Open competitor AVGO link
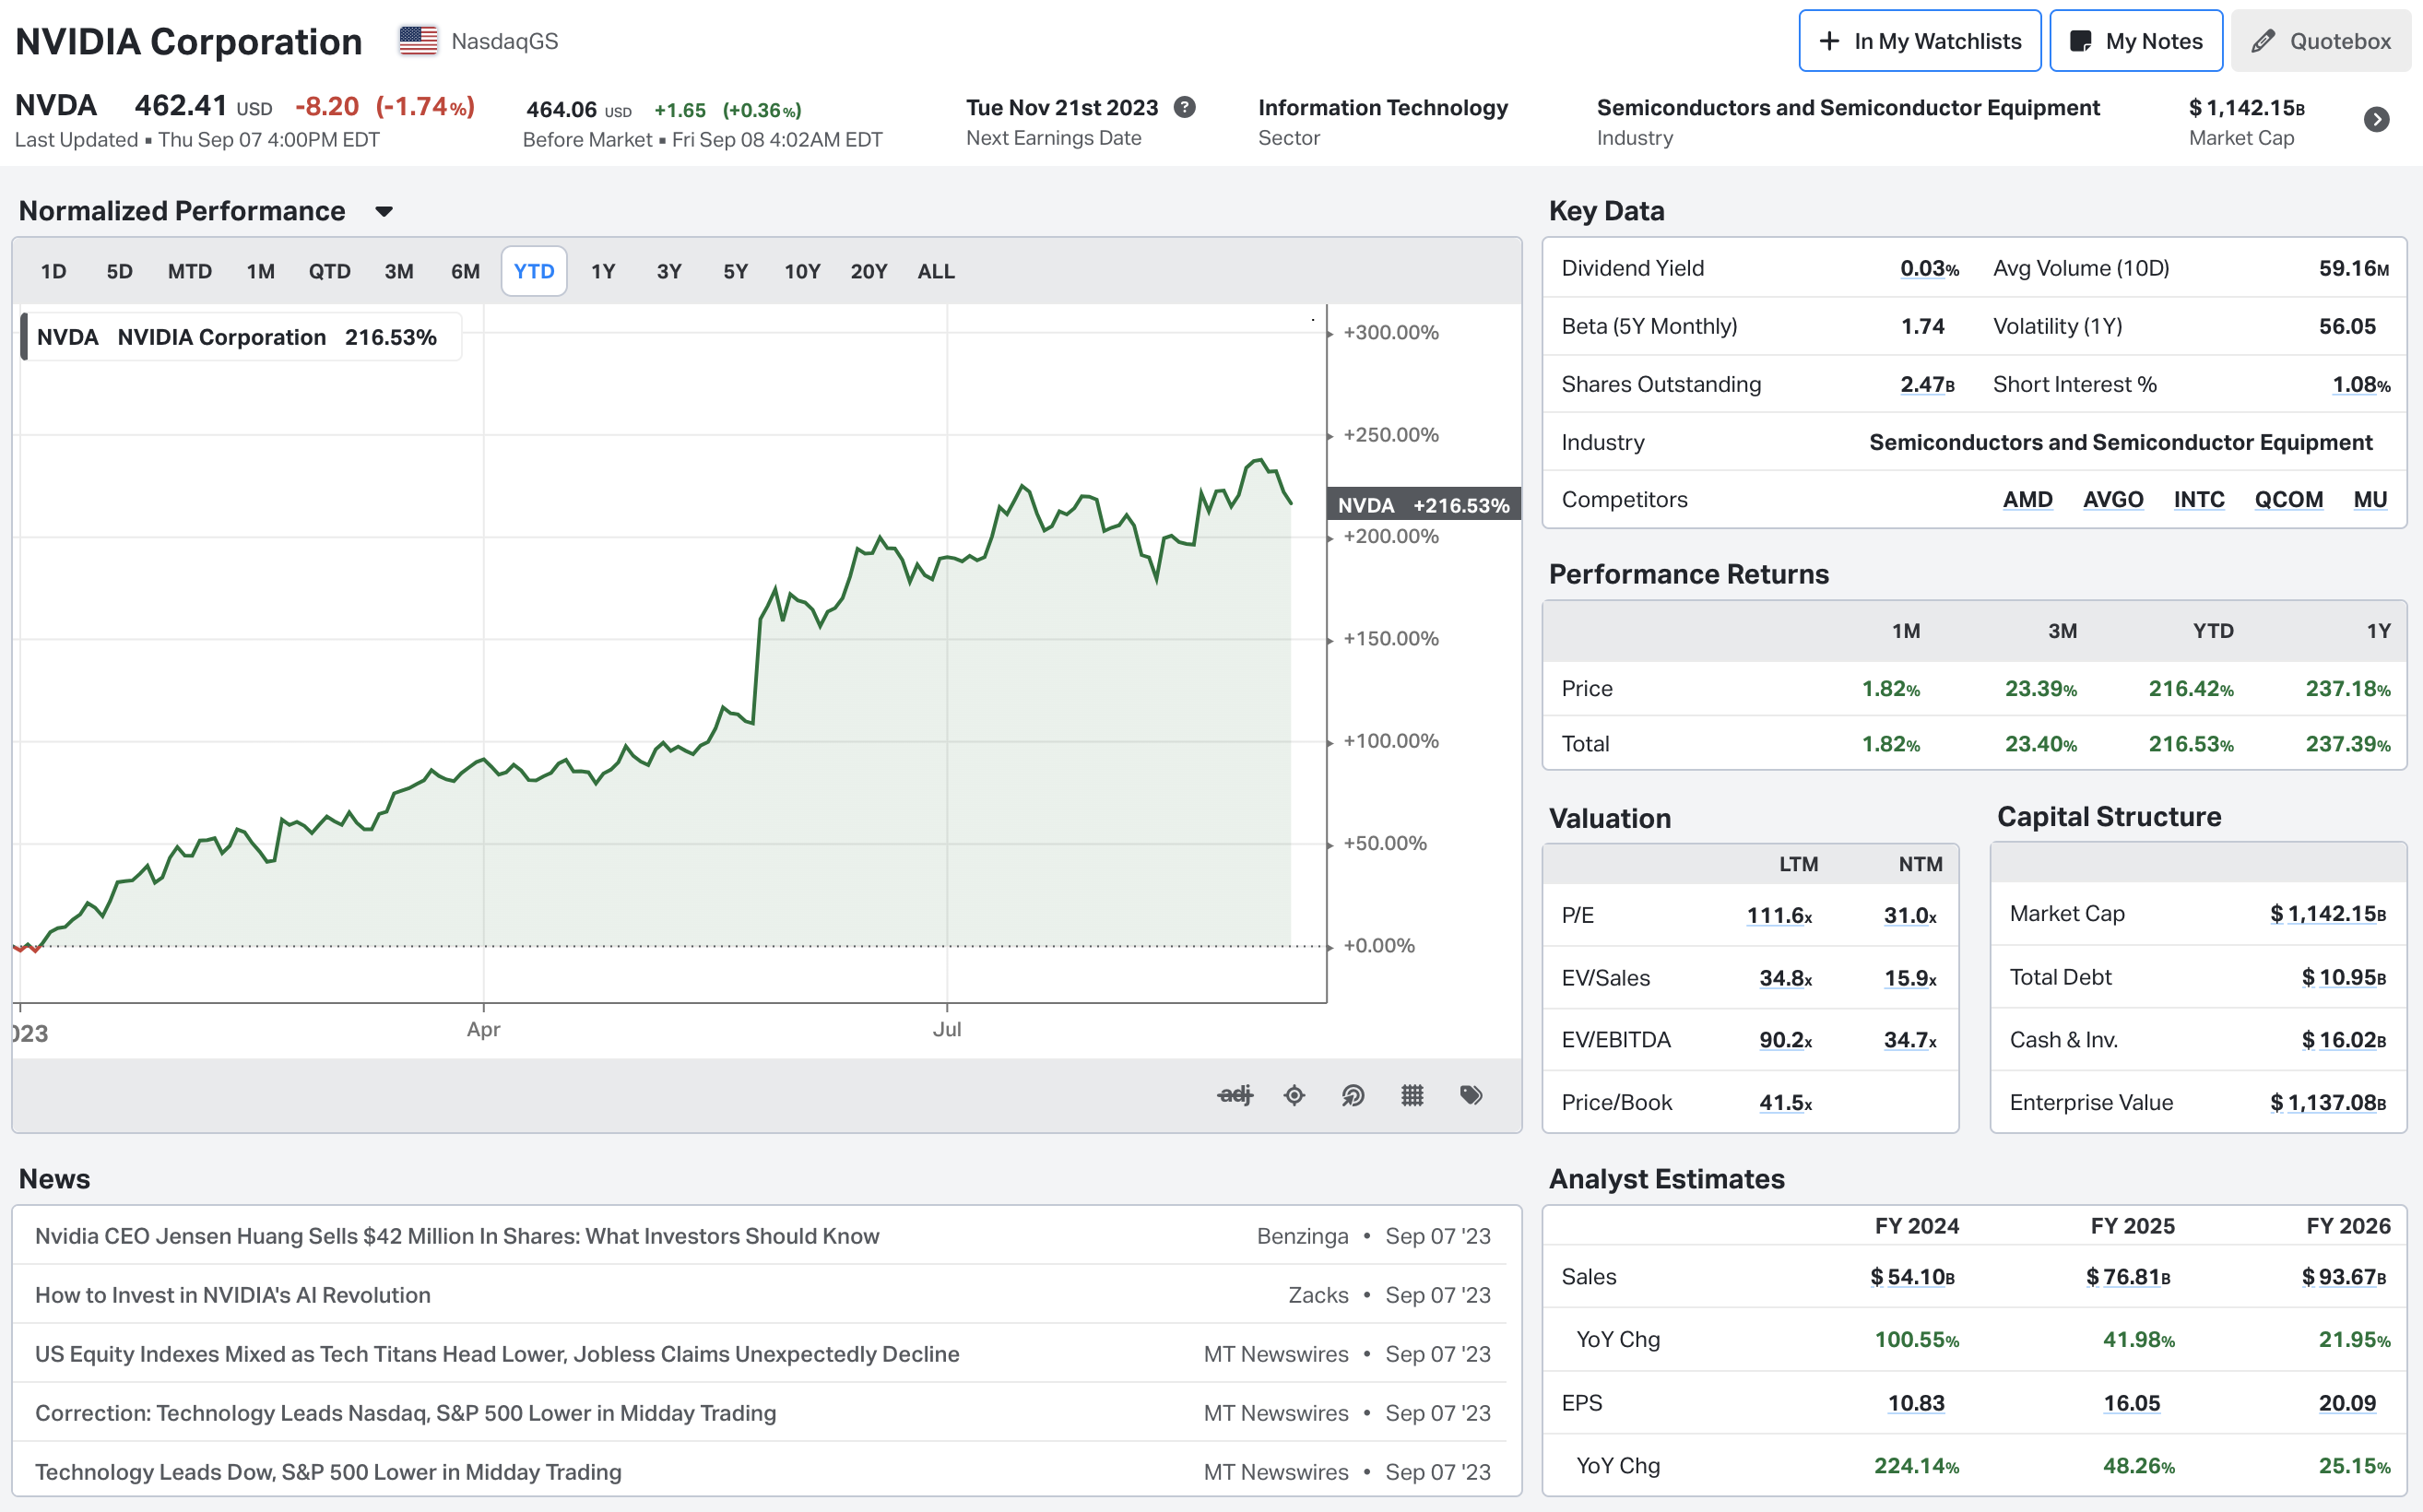Image resolution: width=2423 pixels, height=1512 pixels. [x=2113, y=500]
